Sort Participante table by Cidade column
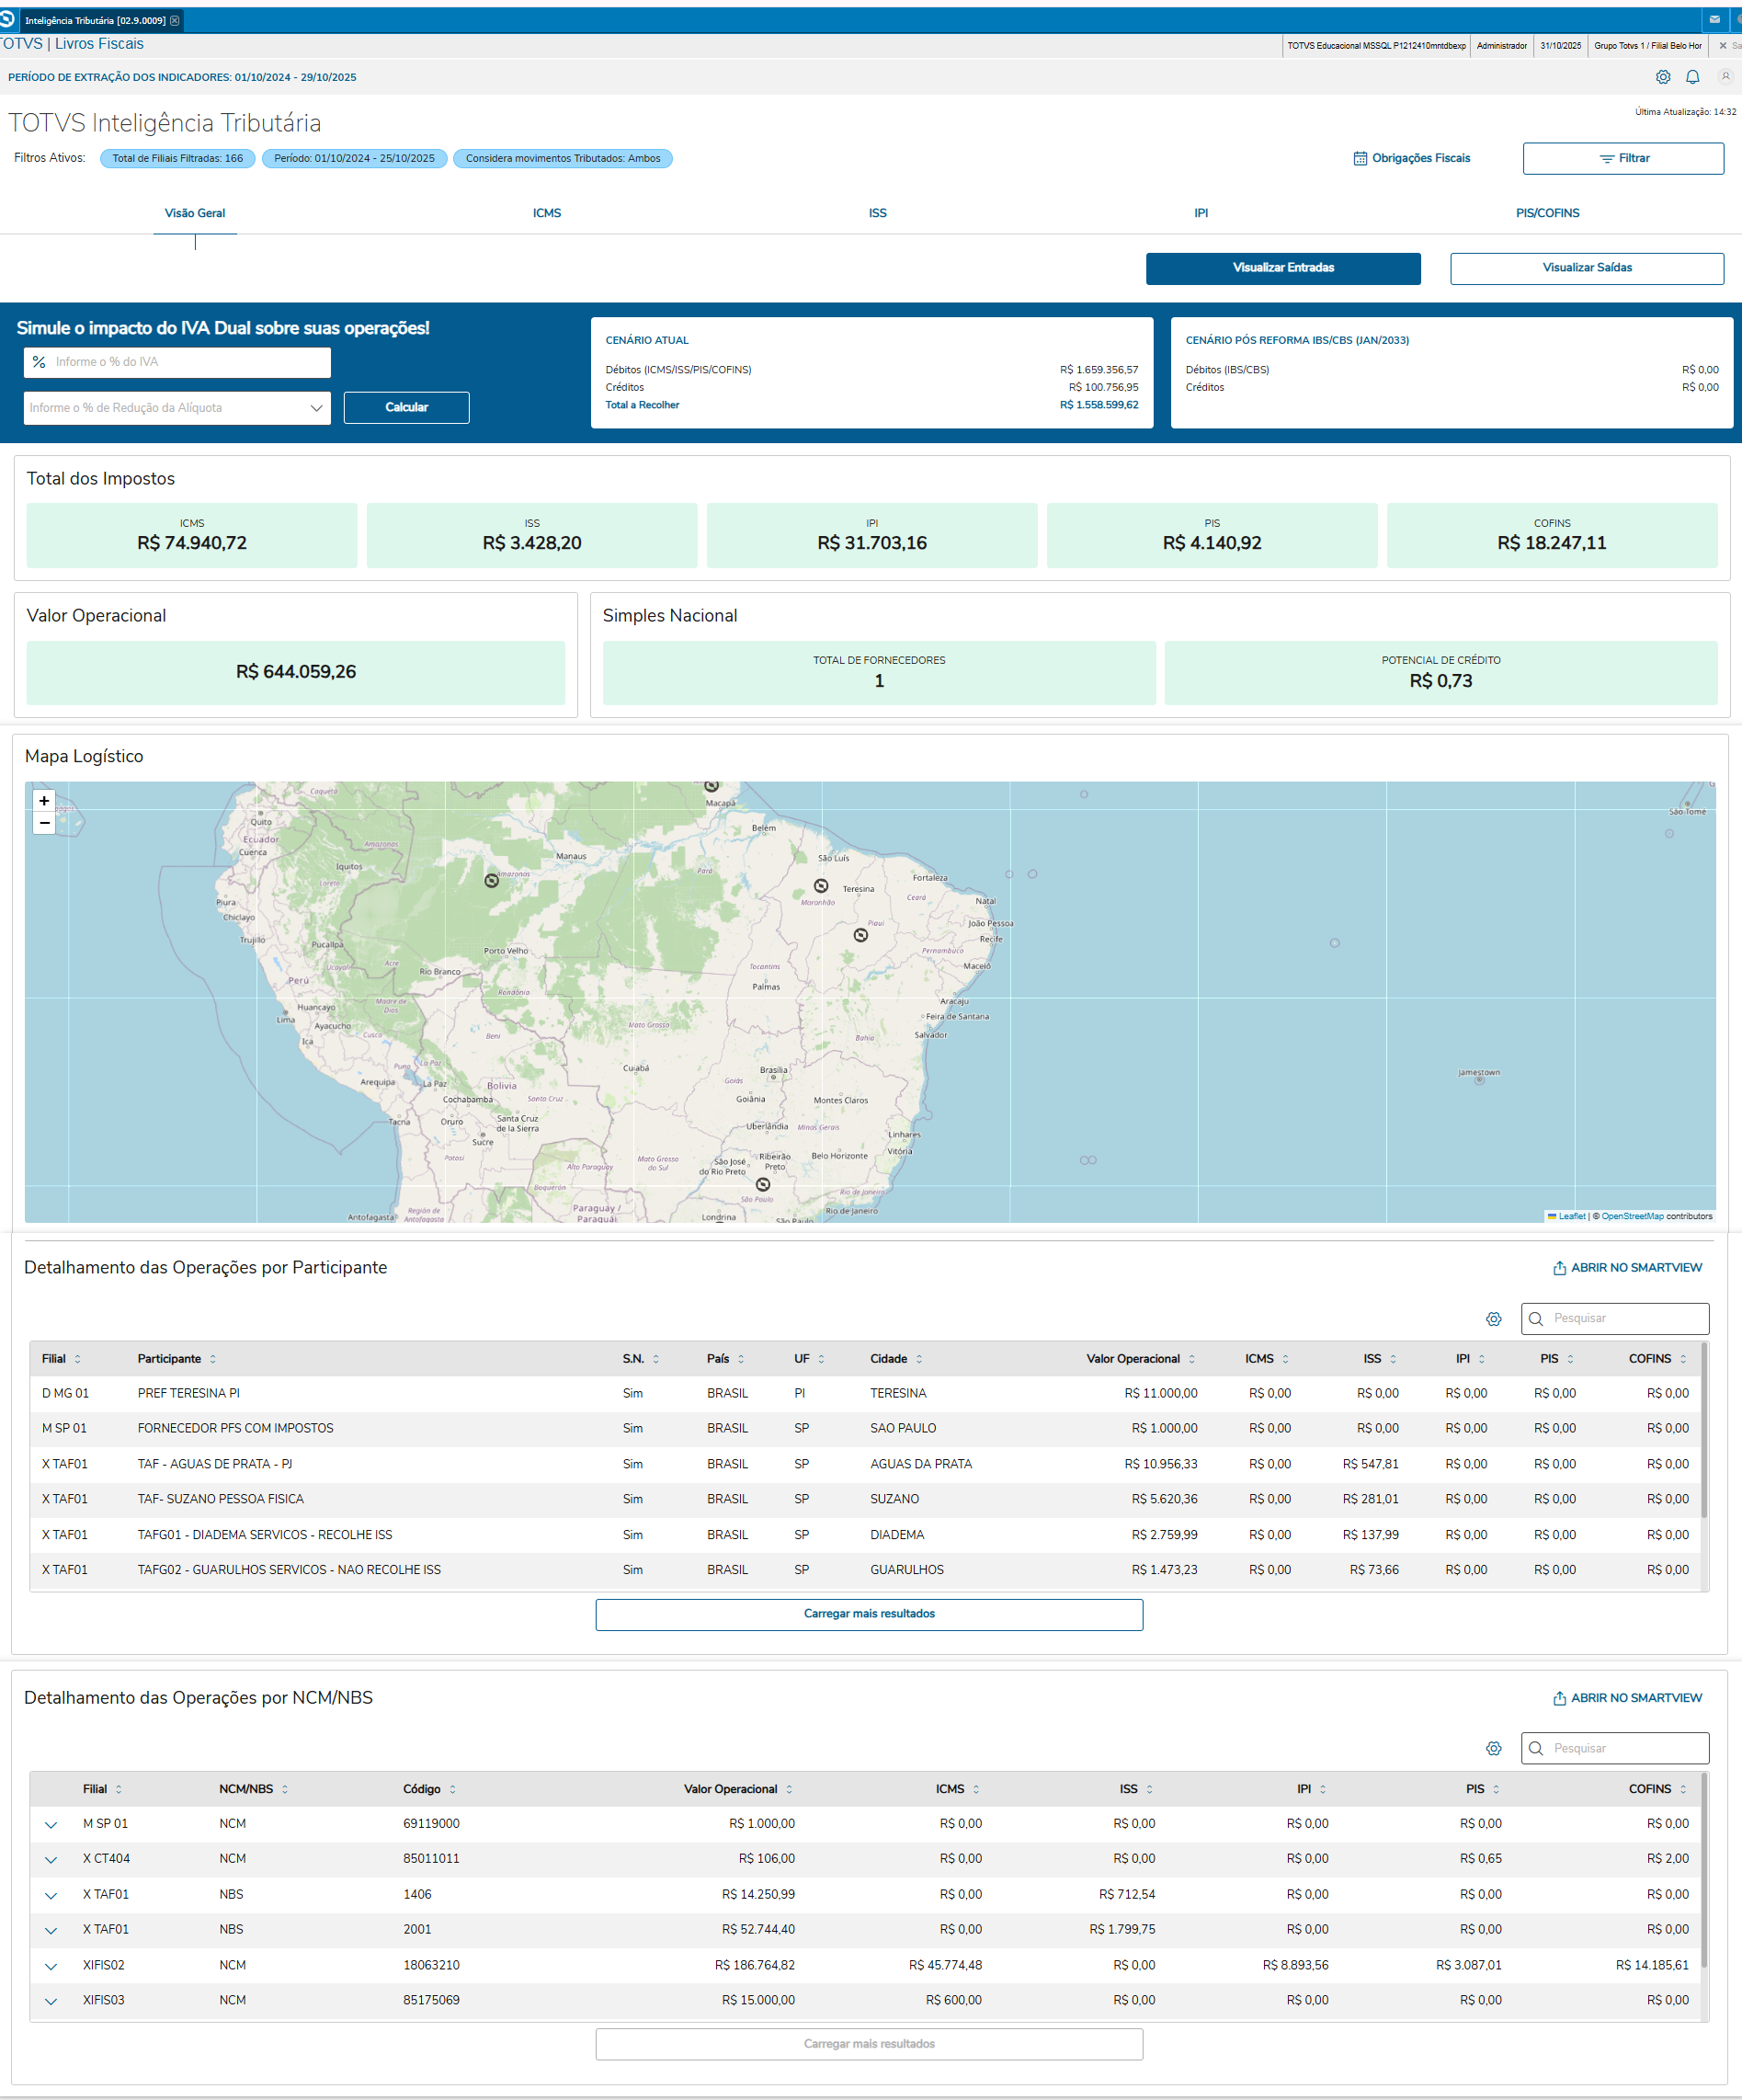Image resolution: width=1742 pixels, height=2100 pixels. [919, 1359]
